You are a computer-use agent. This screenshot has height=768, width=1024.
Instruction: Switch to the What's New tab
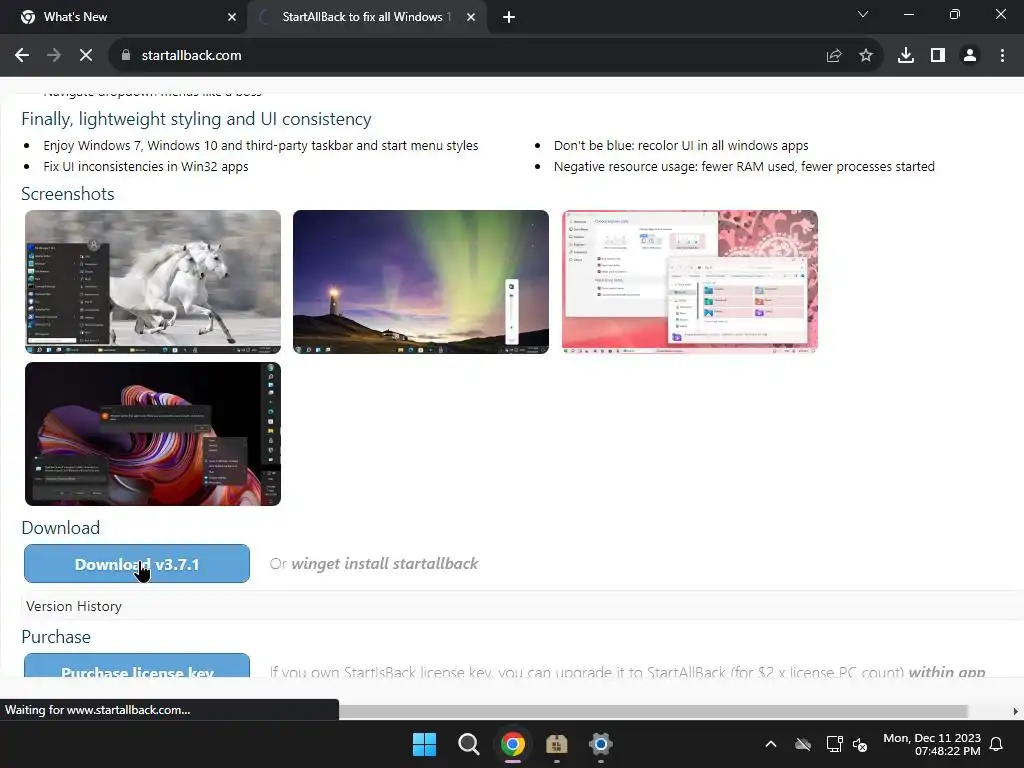click(x=123, y=17)
